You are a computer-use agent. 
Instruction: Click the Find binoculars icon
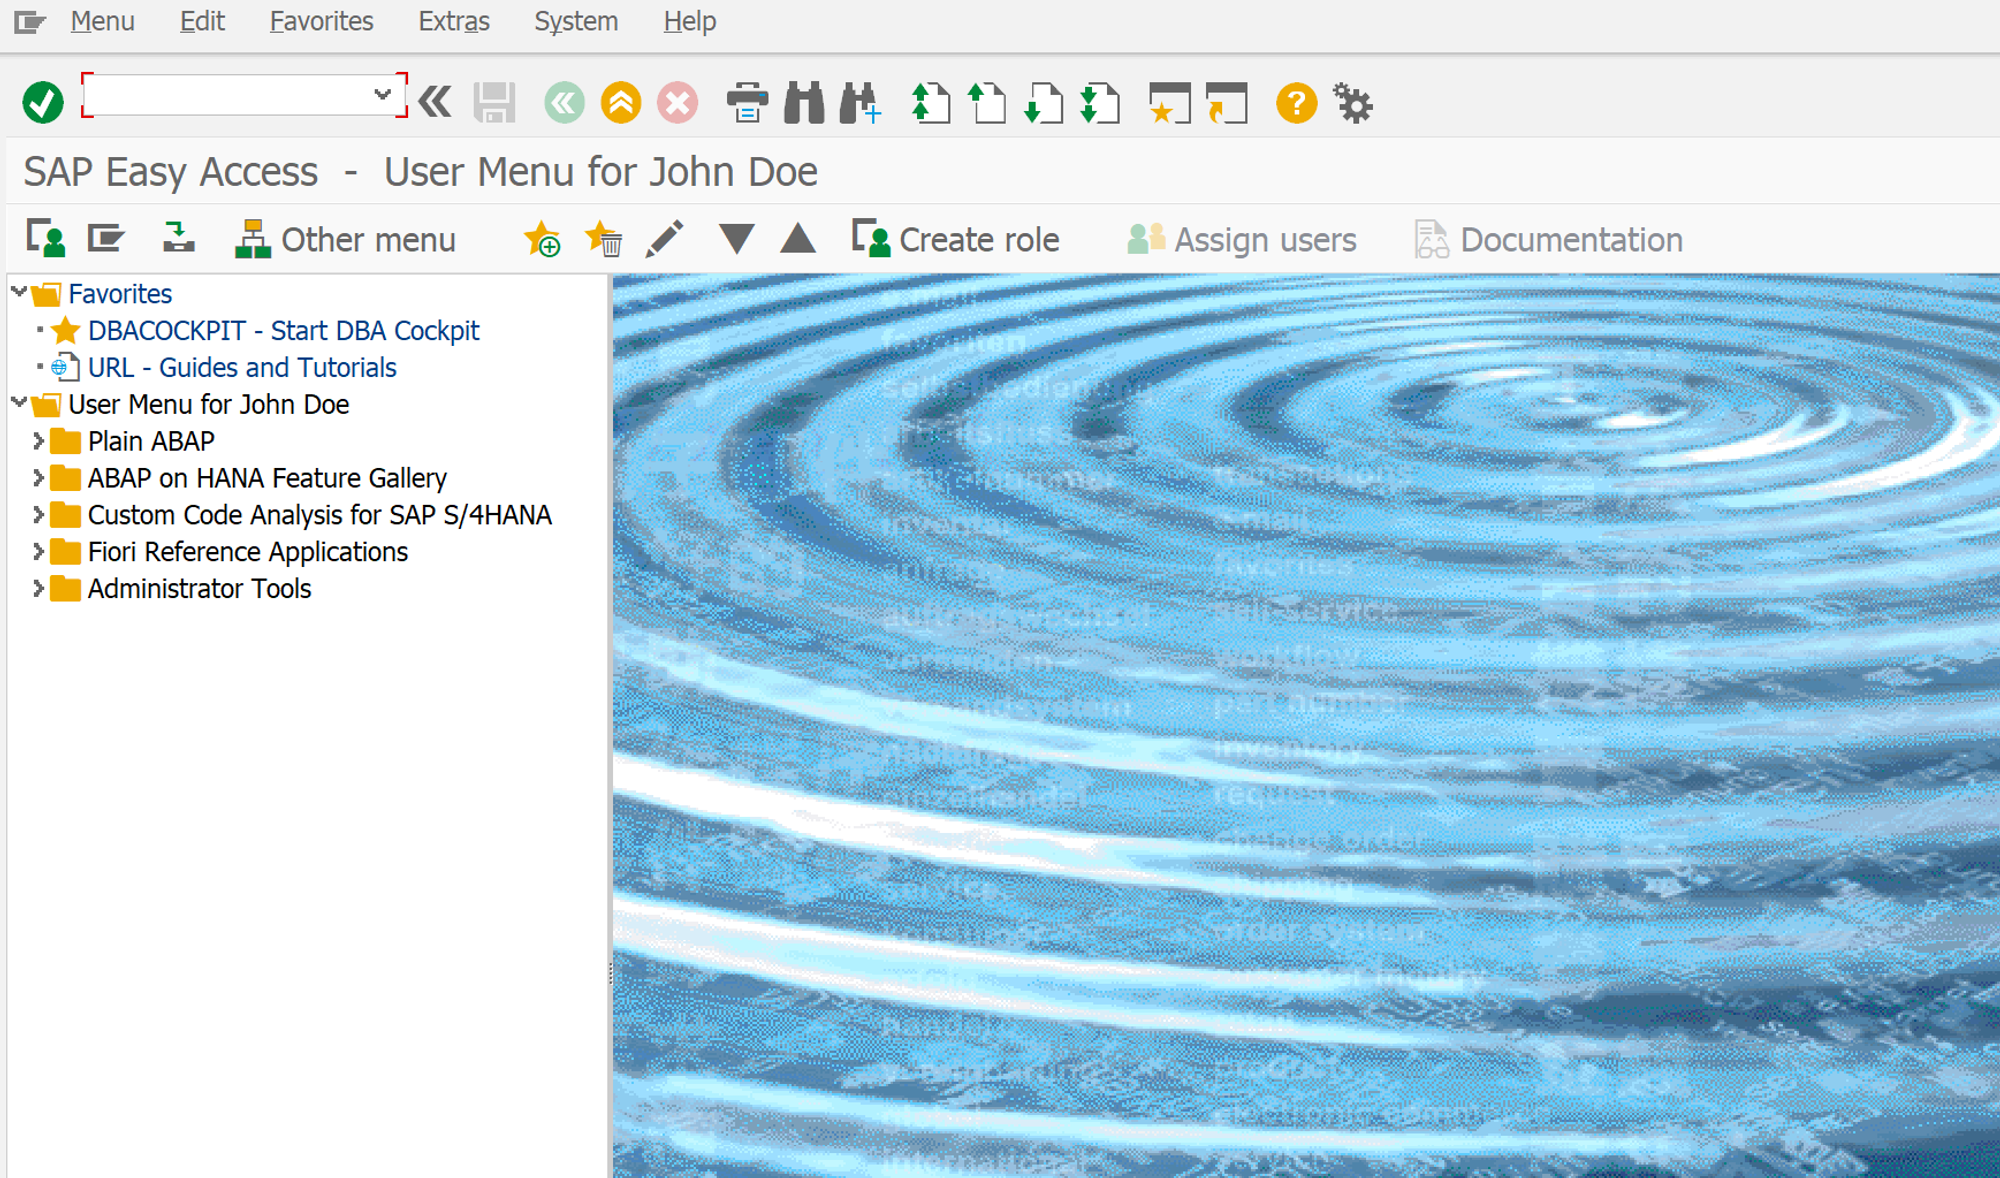coord(803,103)
